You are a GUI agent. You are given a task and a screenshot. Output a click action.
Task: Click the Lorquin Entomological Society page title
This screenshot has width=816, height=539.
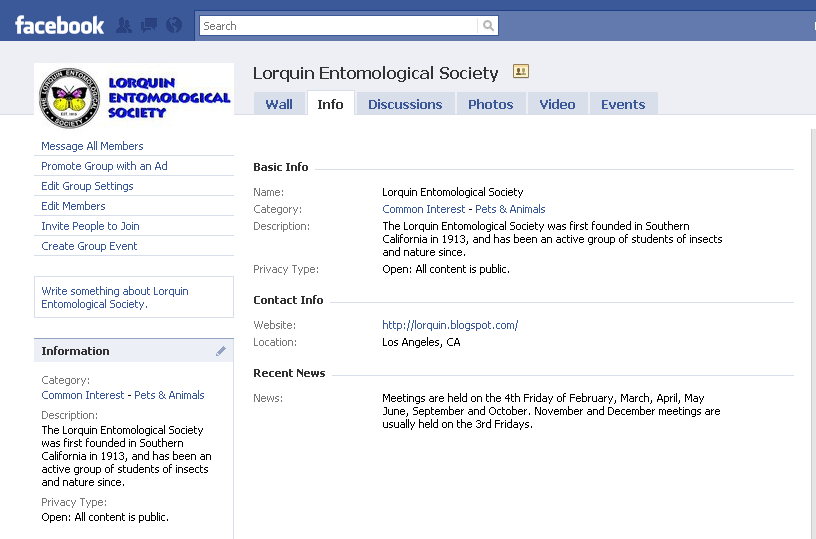(375, 73)
